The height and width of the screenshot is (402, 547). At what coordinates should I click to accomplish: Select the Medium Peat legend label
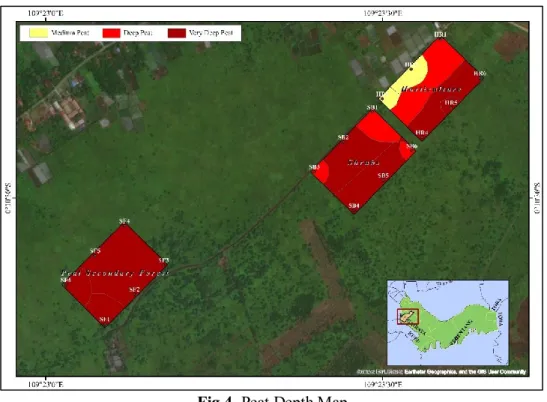70,33
